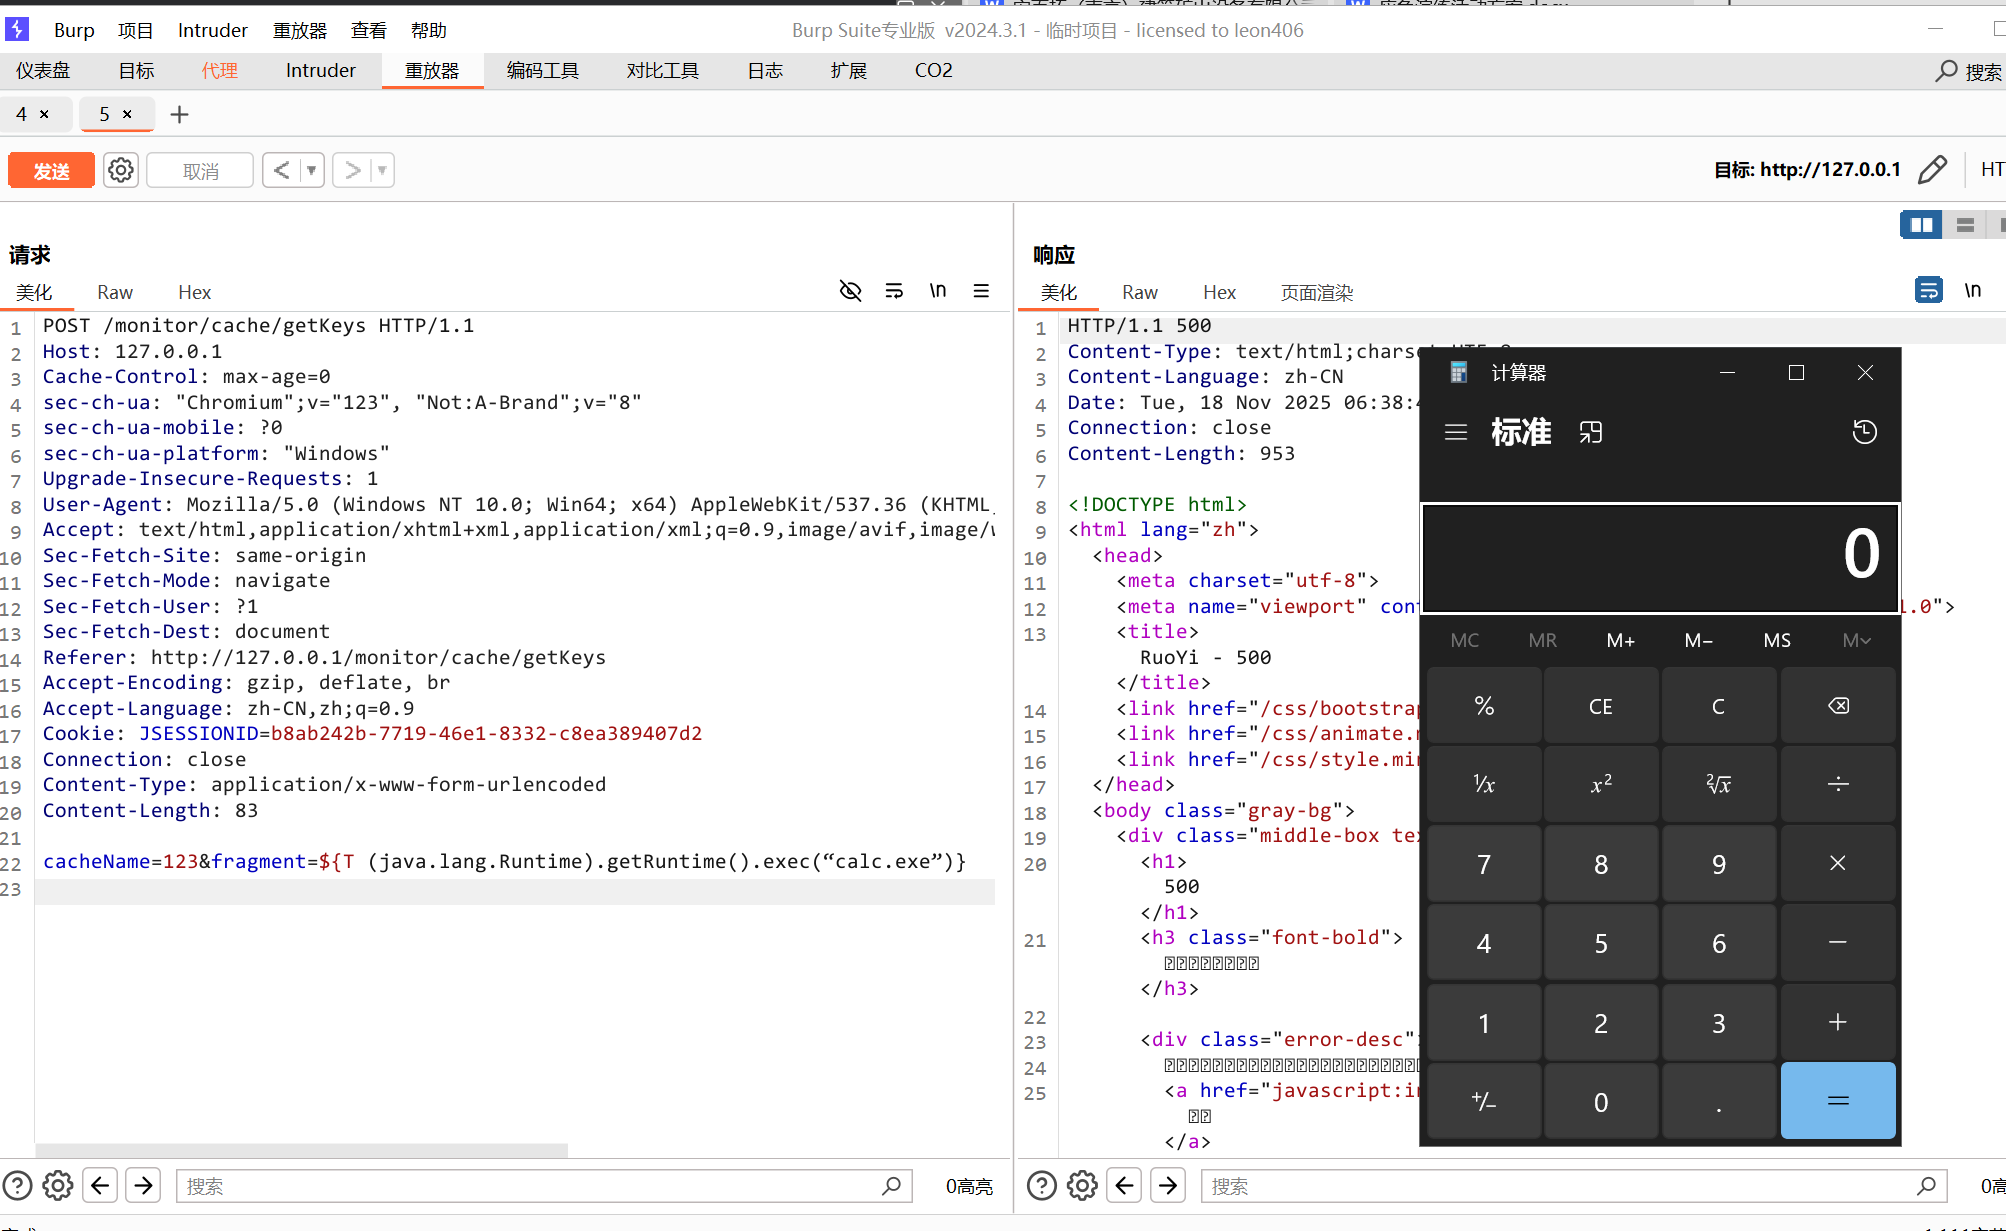Toggle request line wrap icon

point(894,291)
